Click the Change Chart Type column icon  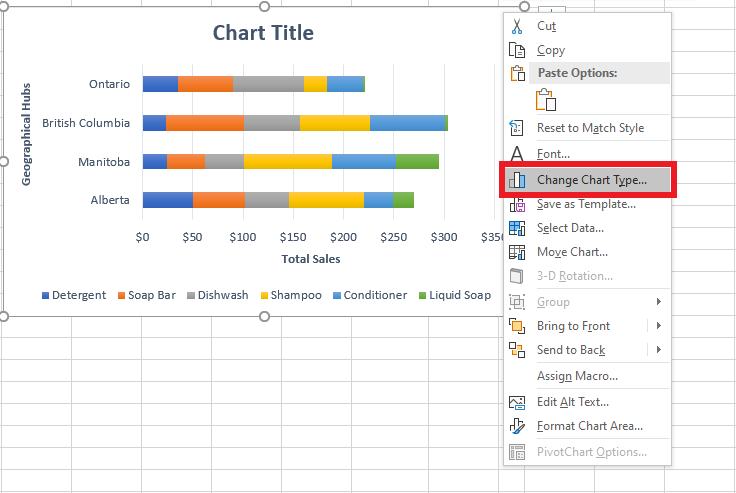pyautogui.click(x=517, y=180)
